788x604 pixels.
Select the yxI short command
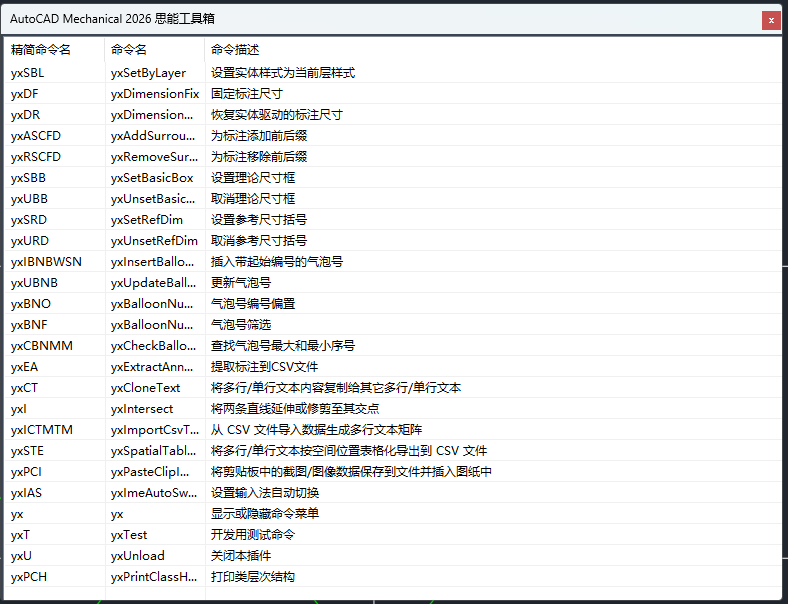(x=19, y=409)
